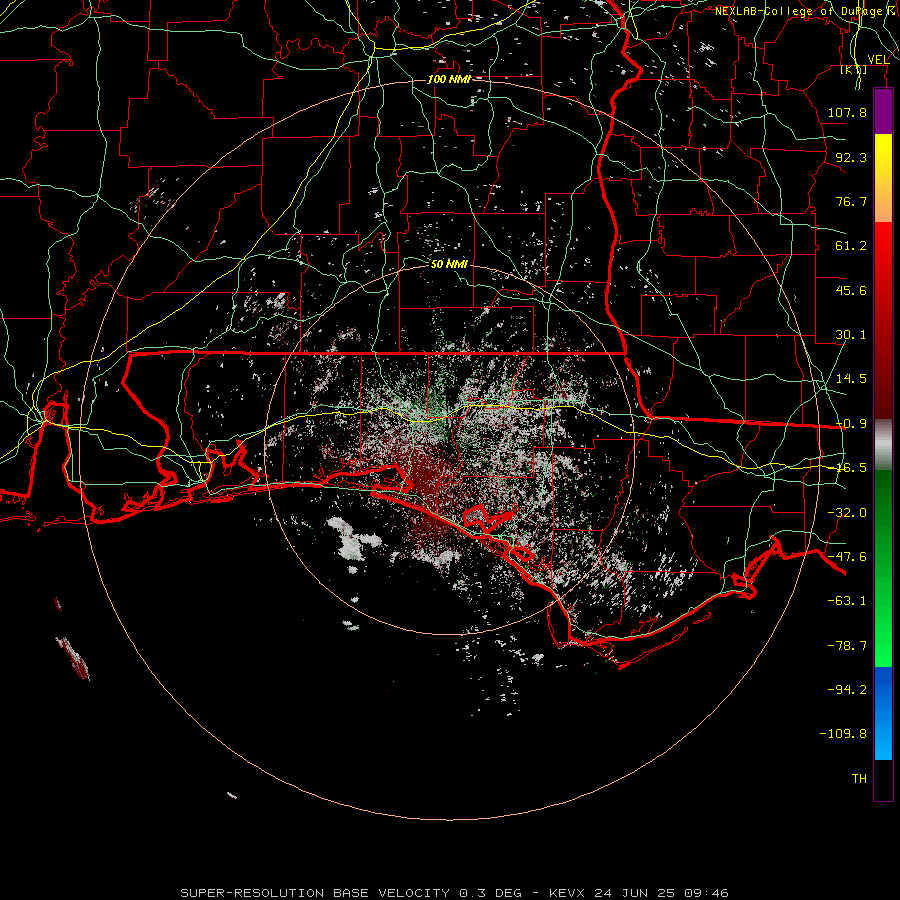The width and height of the screenshot is (900, 900).
Task: Click the KEVX station identifier in the caption
Action: tap(567, 893)
